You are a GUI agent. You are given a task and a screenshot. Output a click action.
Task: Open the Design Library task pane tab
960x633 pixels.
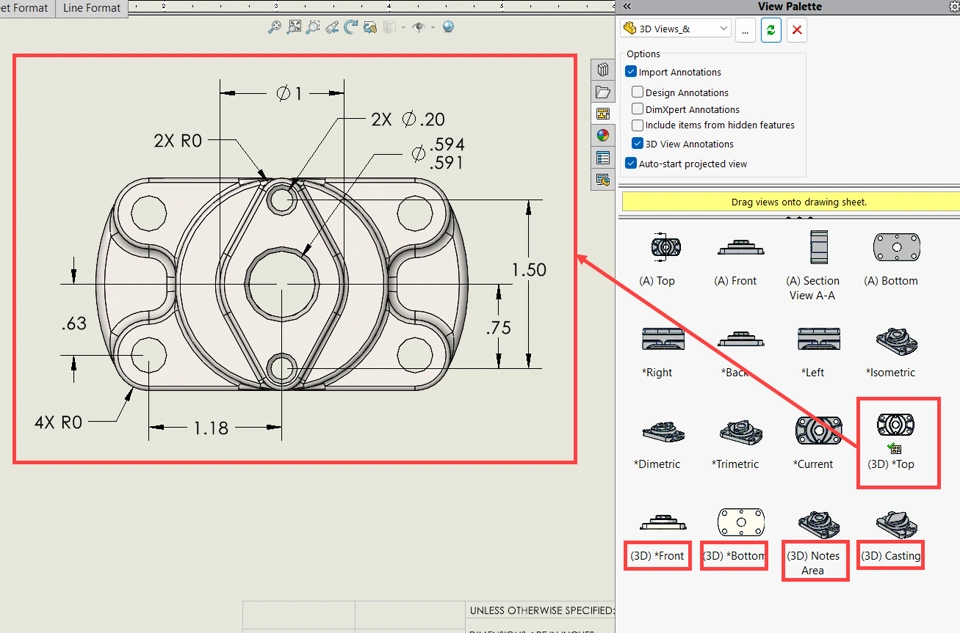coord(603,69)
